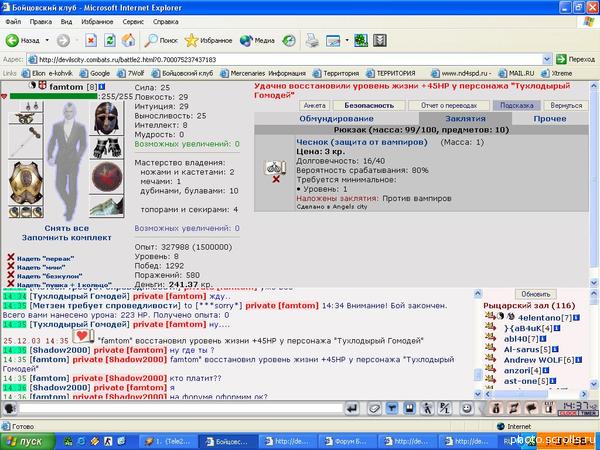The width and height of the screenshot is (600, 450).
Task: Click the Снять все link
Action: (67, 228)
